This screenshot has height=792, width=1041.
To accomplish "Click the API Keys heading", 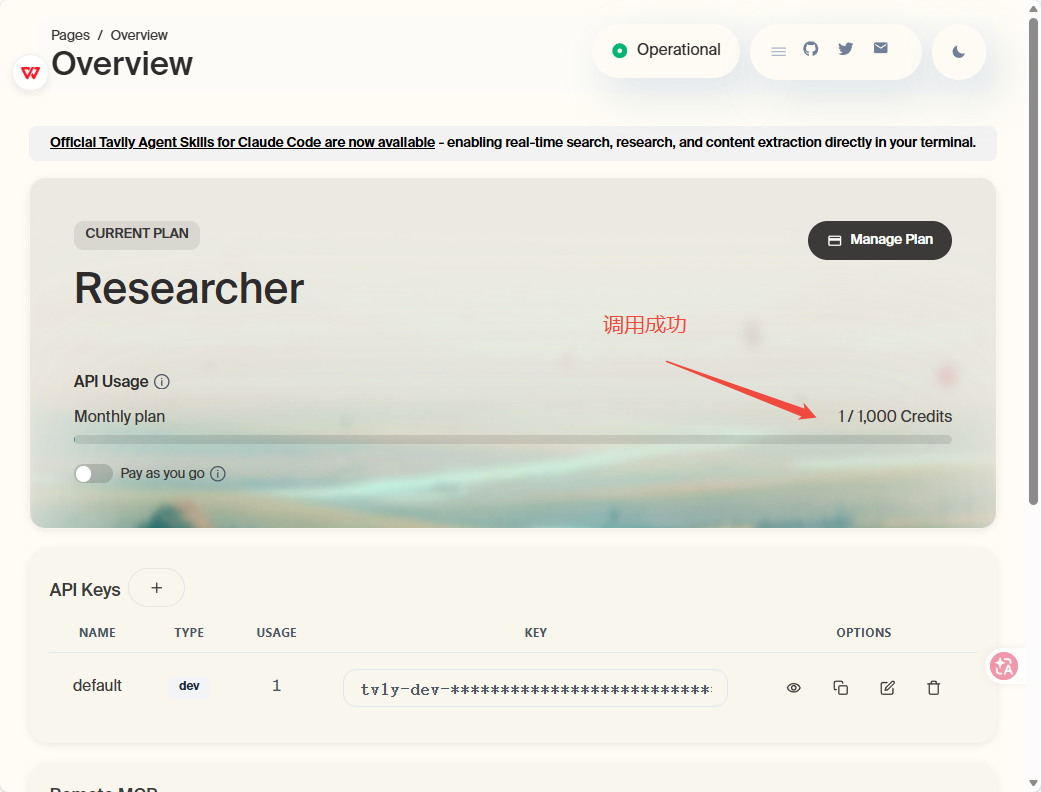I will [x=85, y=590].
